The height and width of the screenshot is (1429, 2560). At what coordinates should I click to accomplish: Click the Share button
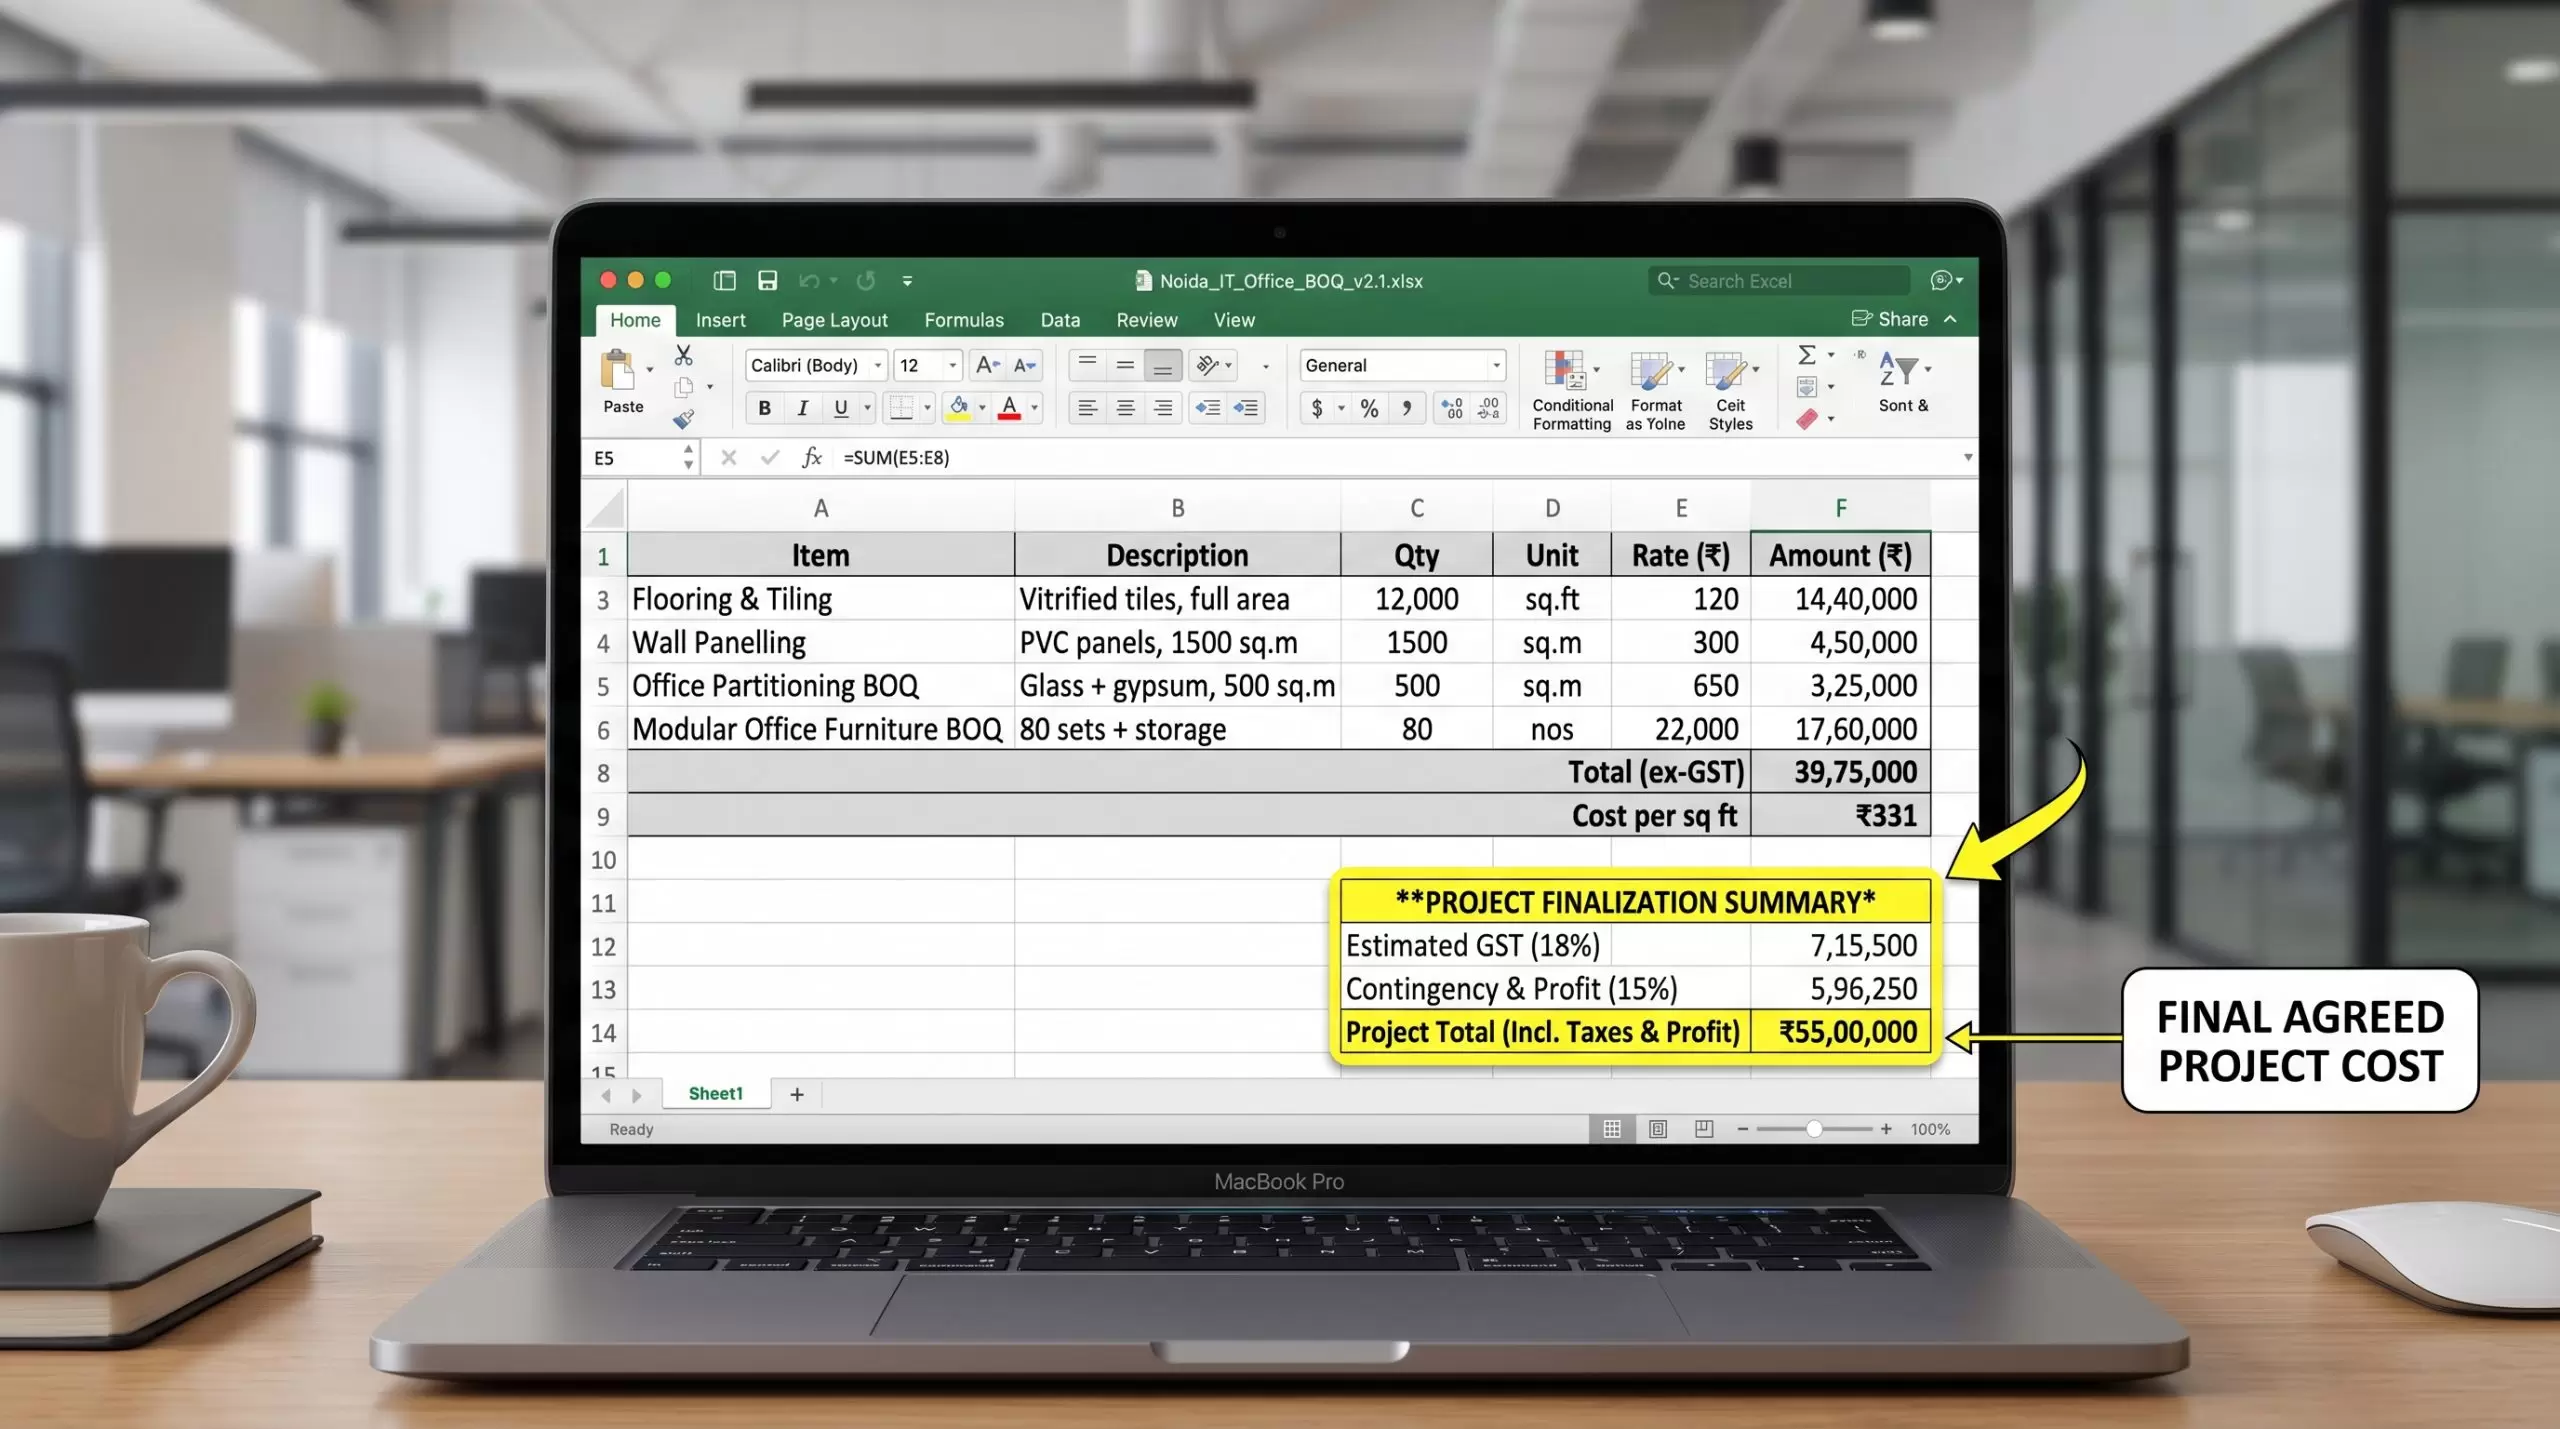(1890, 319)
